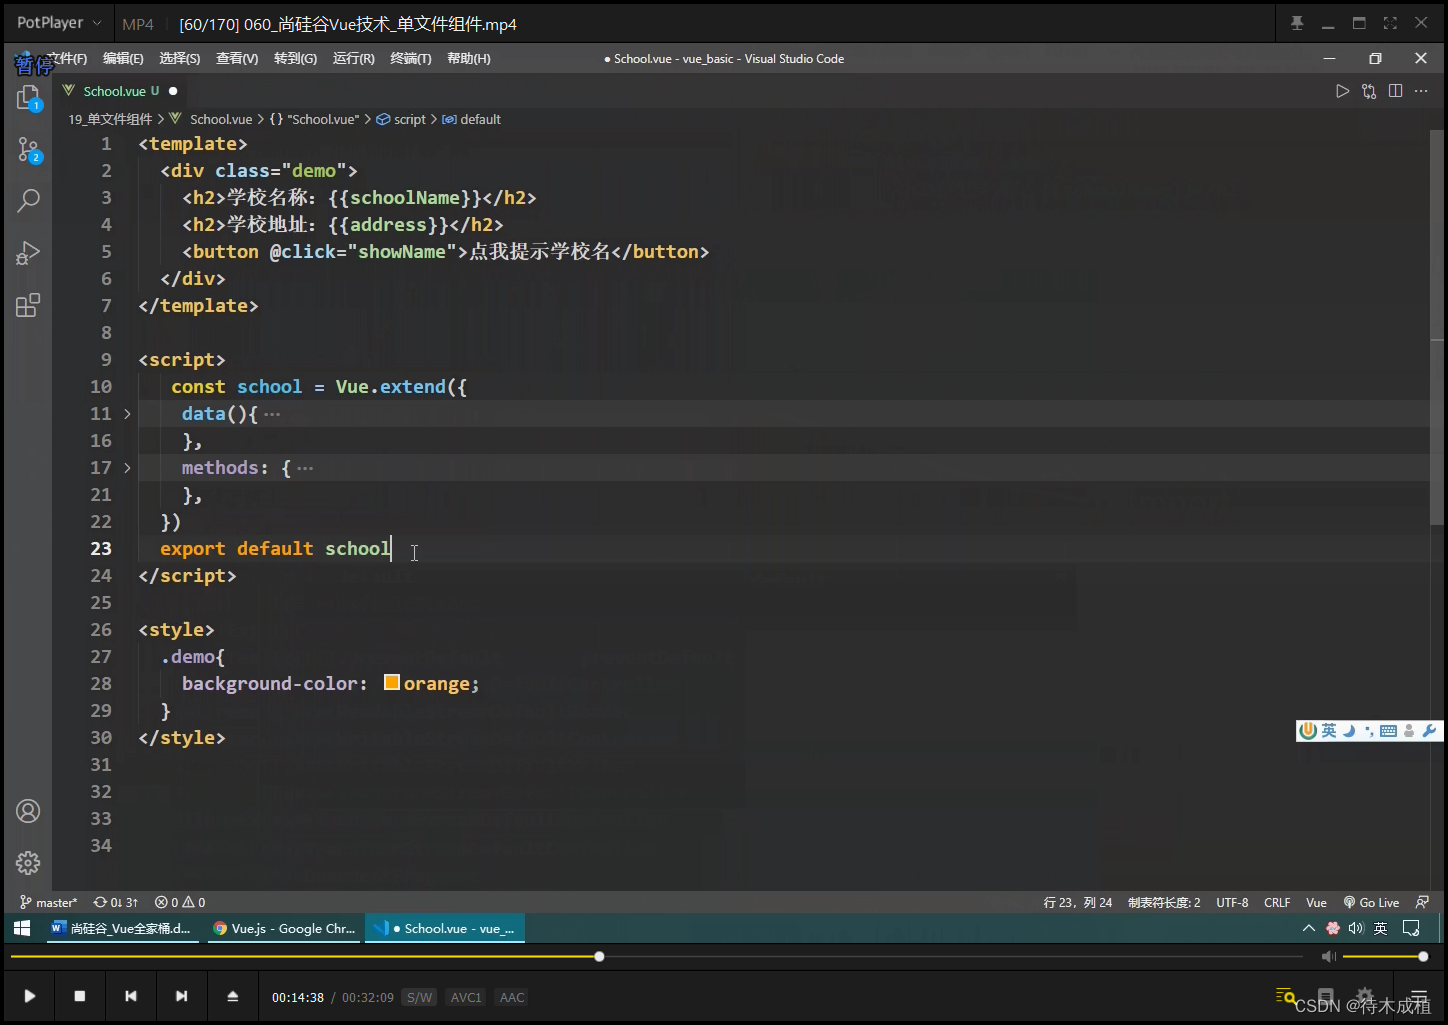Image resolution: width=1448 pixels, height=1025 pixels.
Task: Split the editor to the right
Action: pyautogui.click(x=1395, y=91)
